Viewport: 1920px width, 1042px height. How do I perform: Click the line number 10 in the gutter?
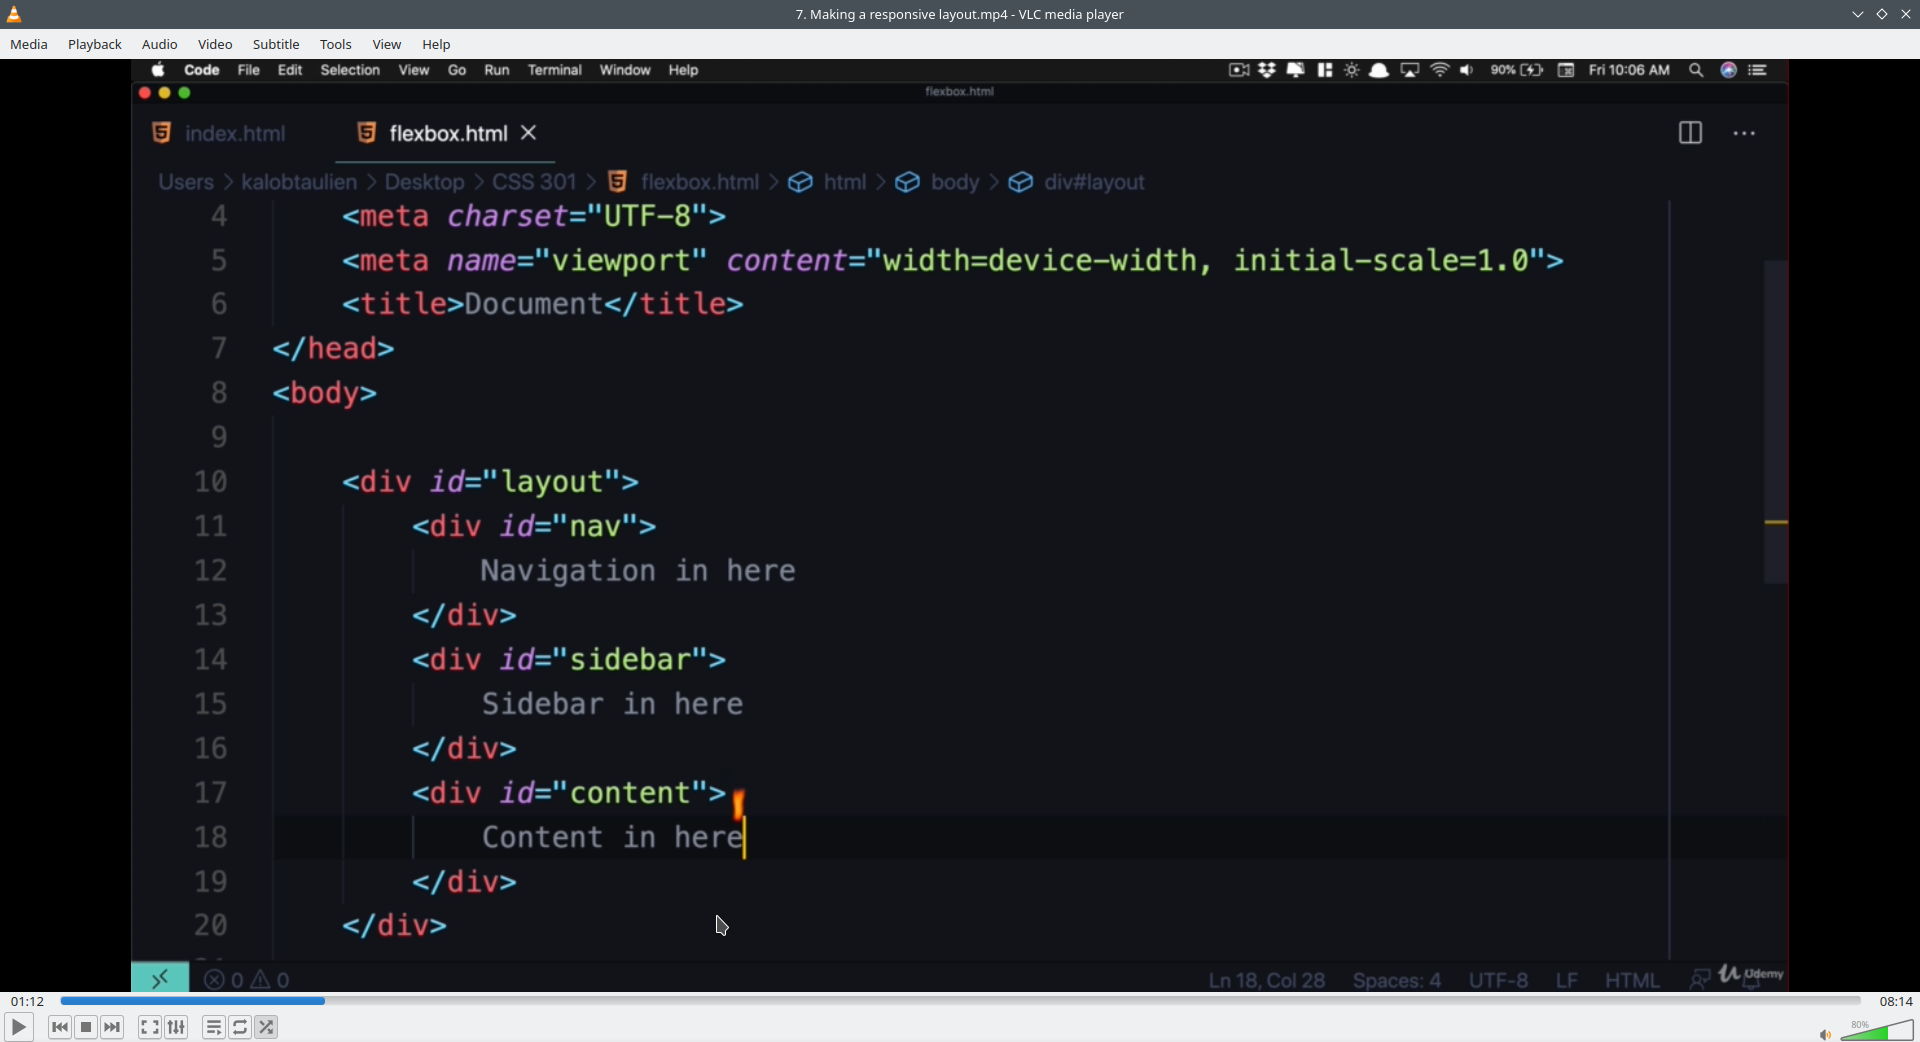[211, 482]
